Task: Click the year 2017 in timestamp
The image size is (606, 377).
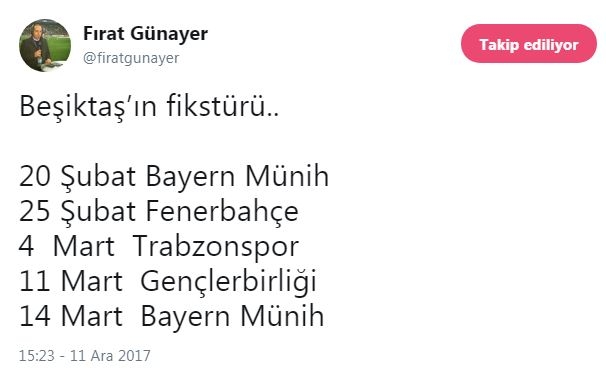Action: pyautogui.click(x=134, y=356)
